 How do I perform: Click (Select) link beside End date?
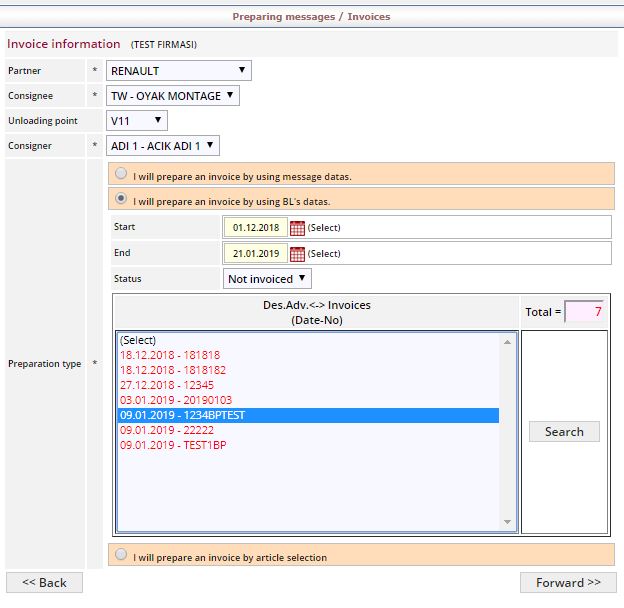click(x=324, y=253)
